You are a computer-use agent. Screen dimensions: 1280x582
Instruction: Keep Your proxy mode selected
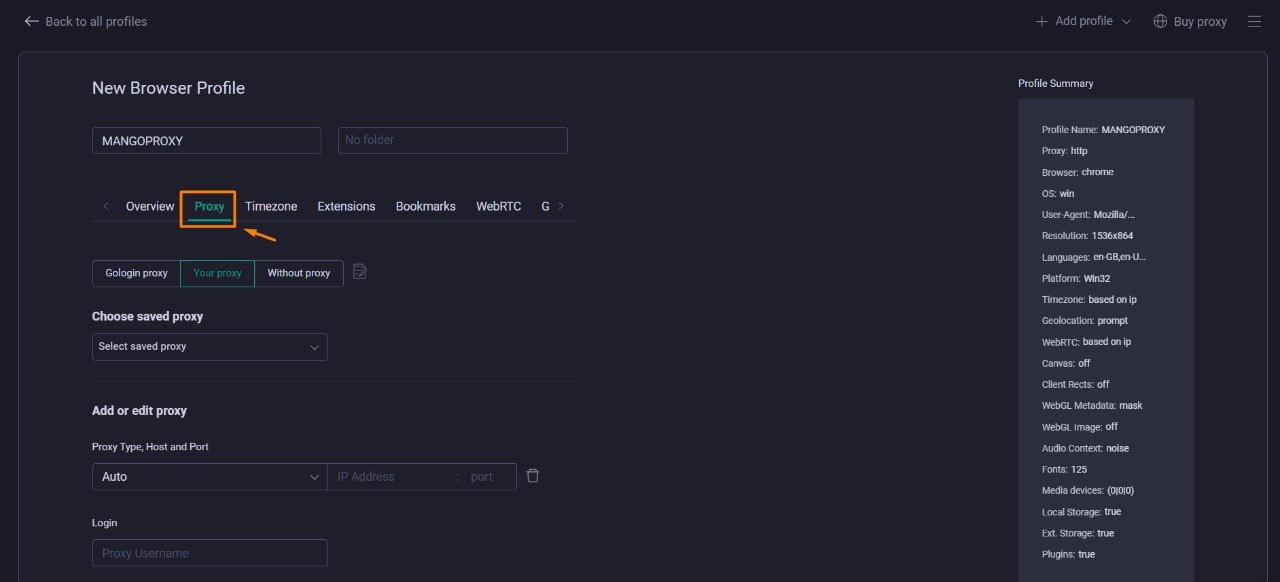pos(217,272)
